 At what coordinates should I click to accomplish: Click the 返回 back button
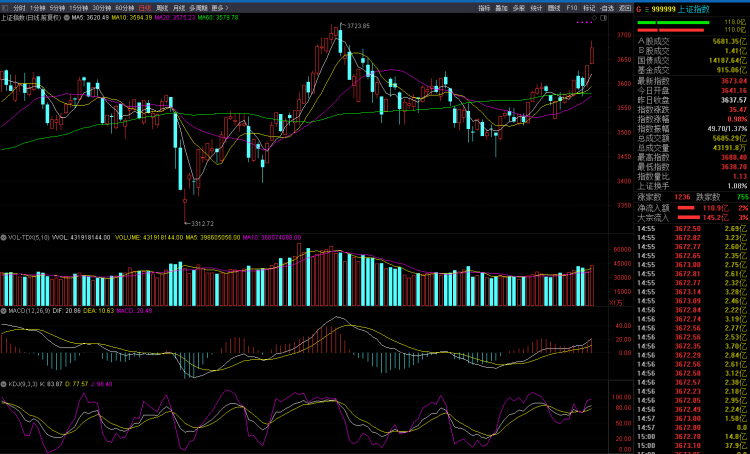[624, 7]
